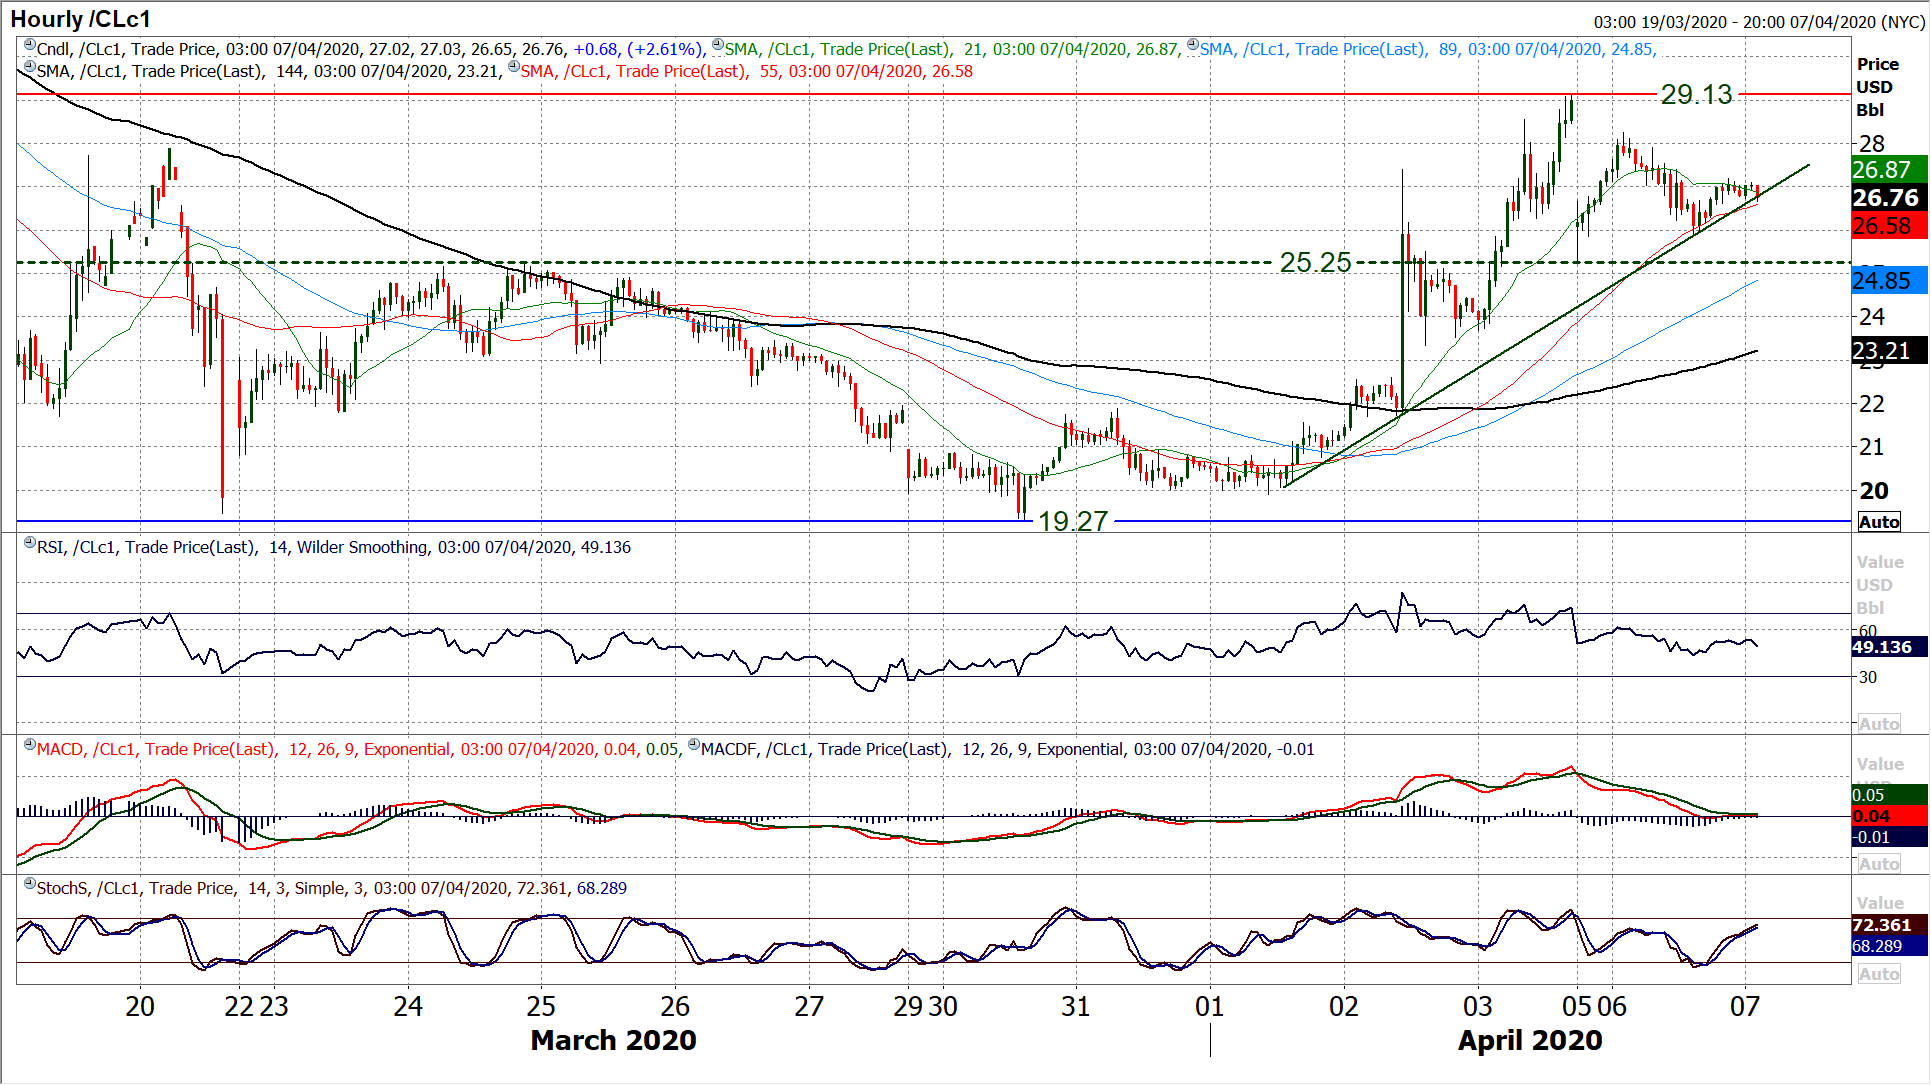The width and height of the screenshot is (1931, 1085).
Task: Click the circle icon before Cndl legend
Action: [30, 46]
